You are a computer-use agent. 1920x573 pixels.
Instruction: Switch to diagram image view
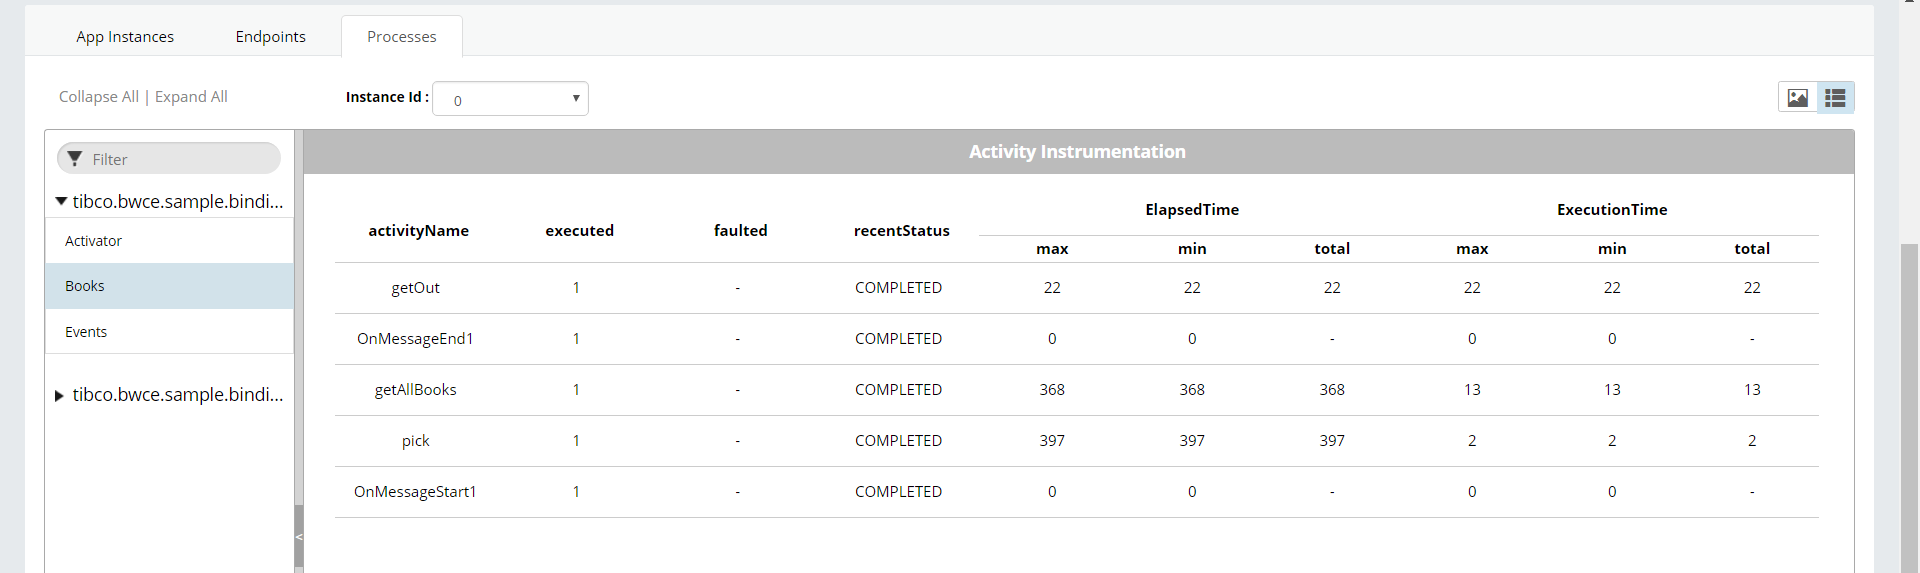click(x=1797, y=97)
